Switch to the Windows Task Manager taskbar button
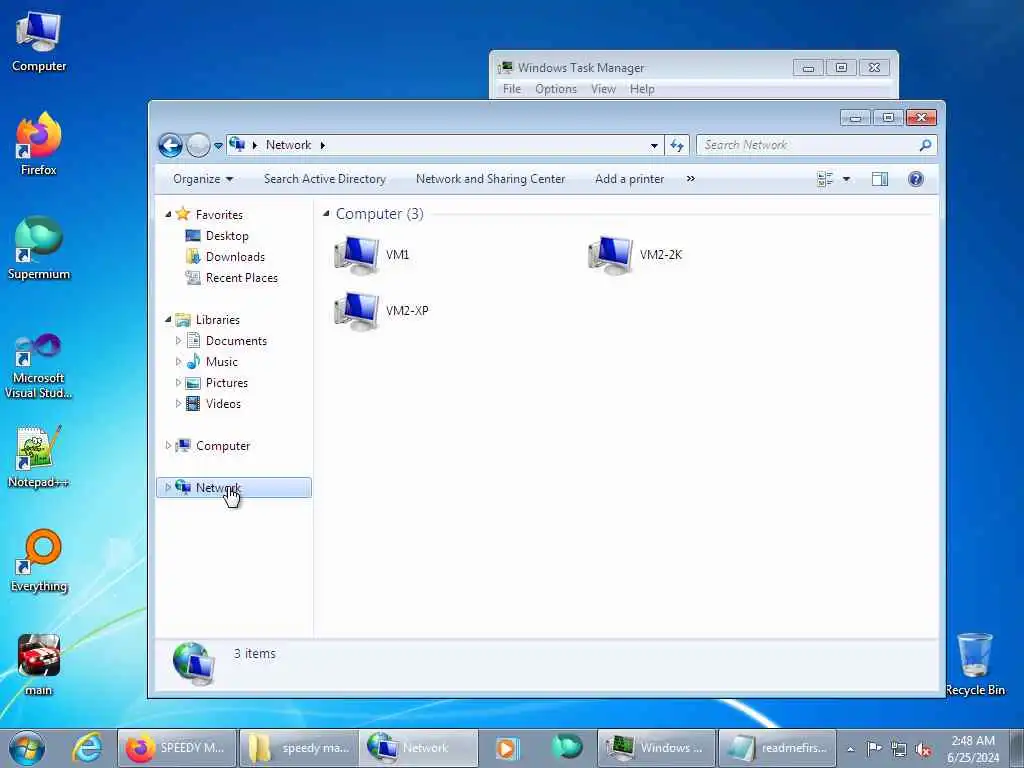Viewport: 1024px width, 768px height. (656, 748)
